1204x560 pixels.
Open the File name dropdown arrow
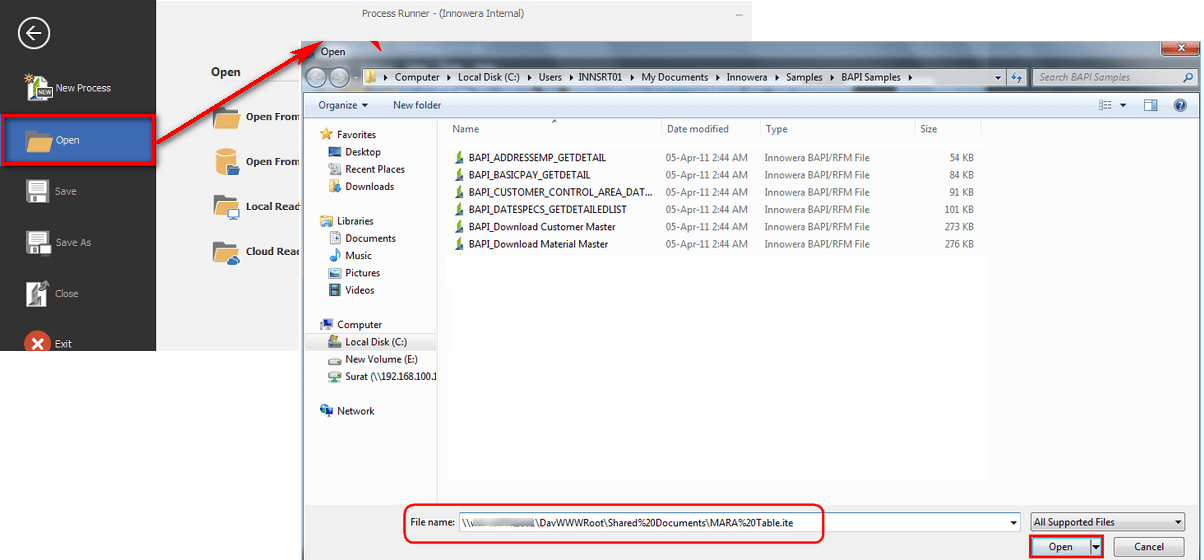(1012, 522)
